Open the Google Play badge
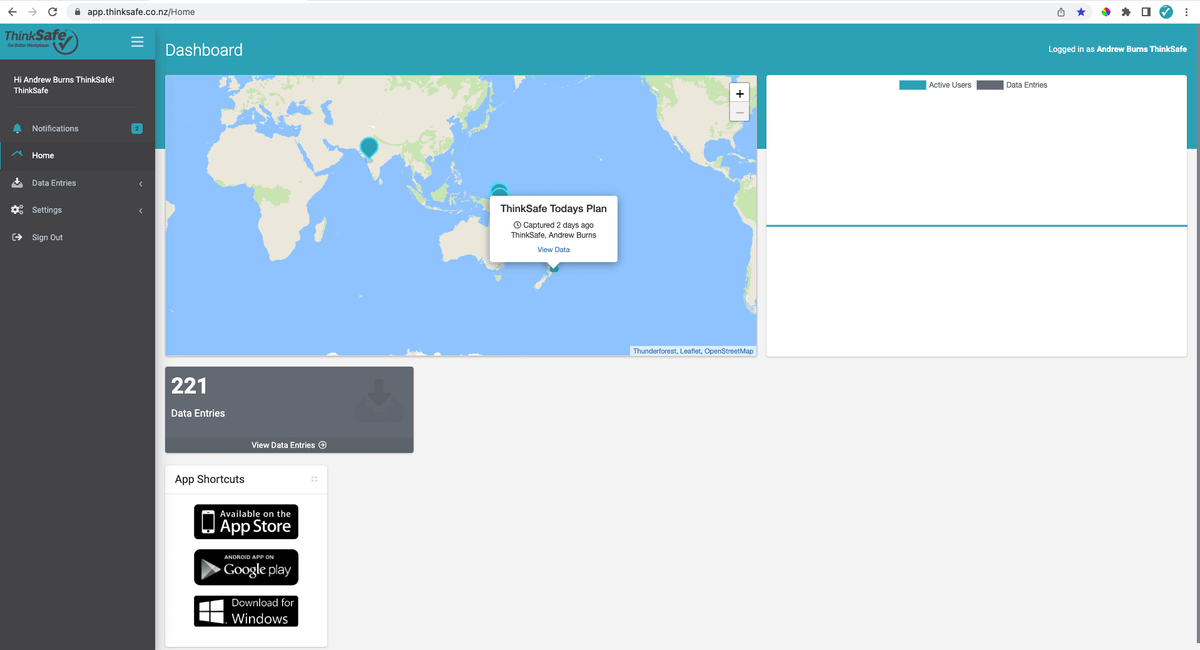1200x650 pixels. click(245, 566)
